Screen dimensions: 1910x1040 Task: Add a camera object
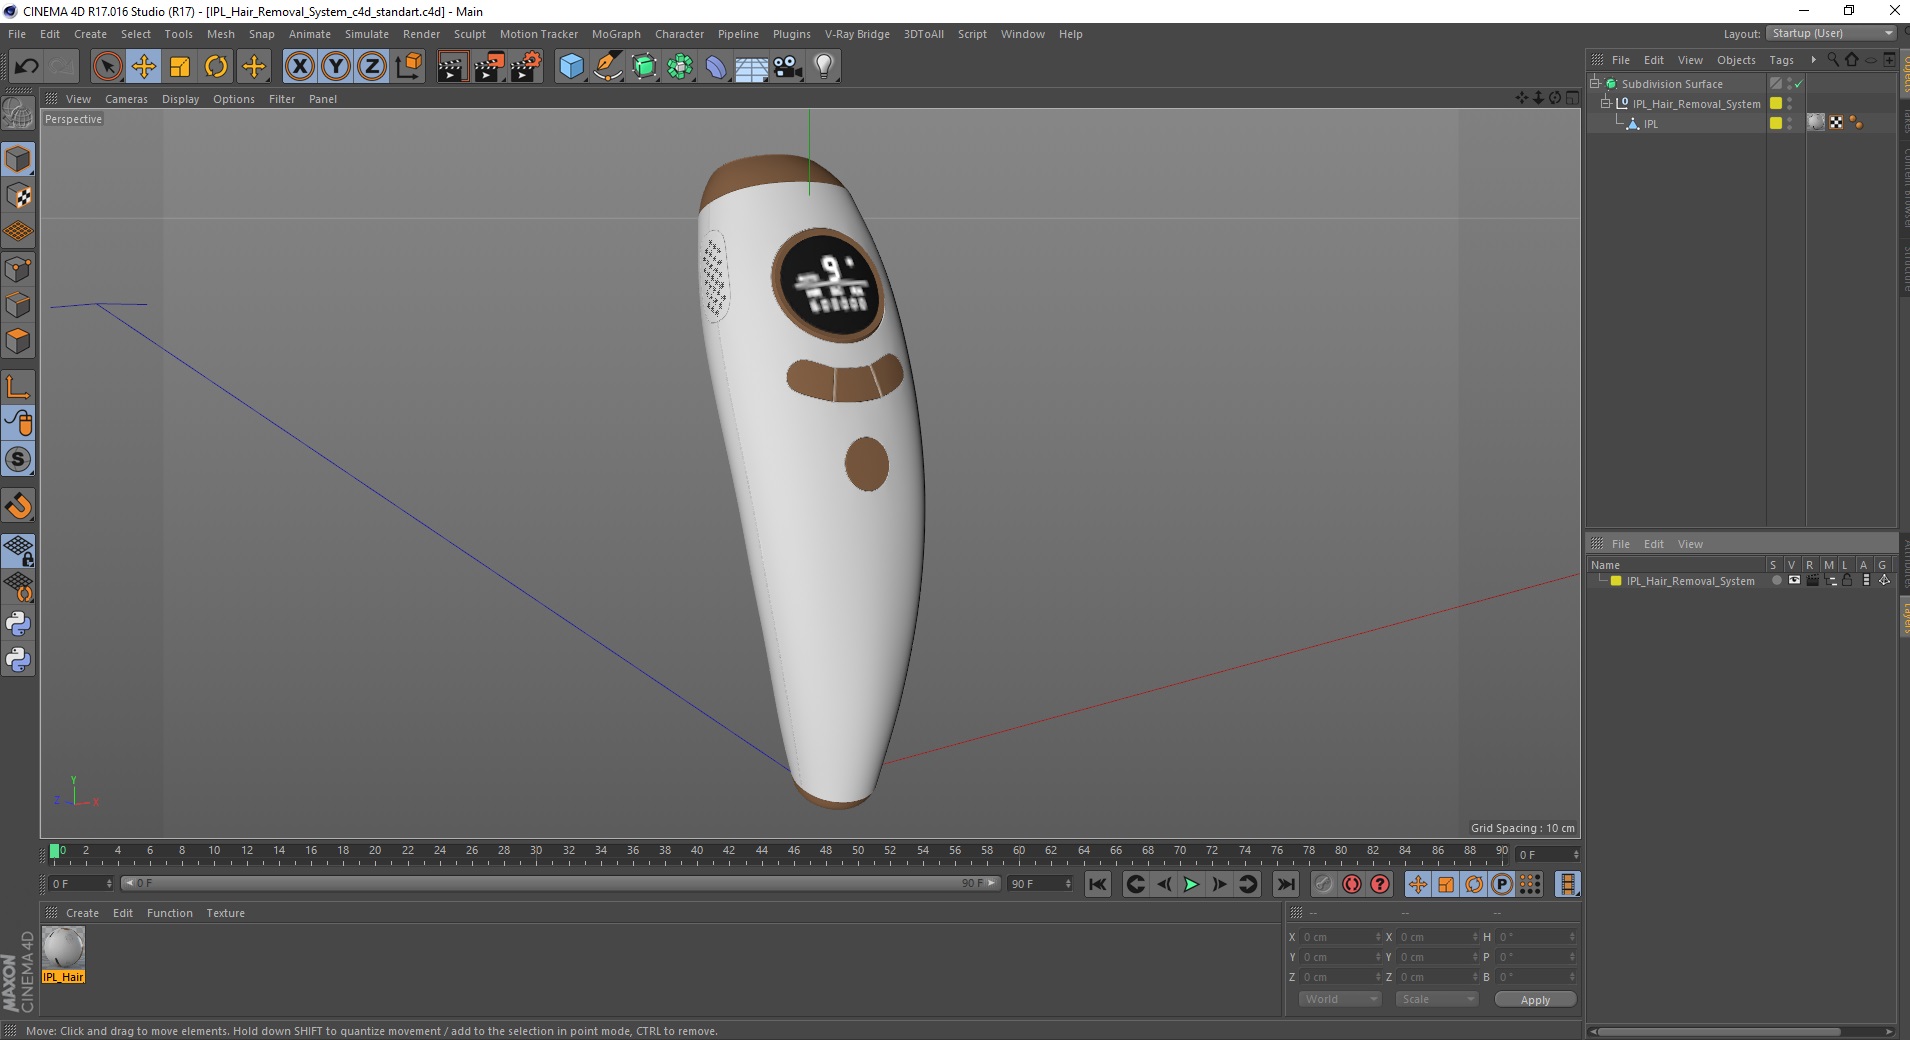(x=788, y=67)
